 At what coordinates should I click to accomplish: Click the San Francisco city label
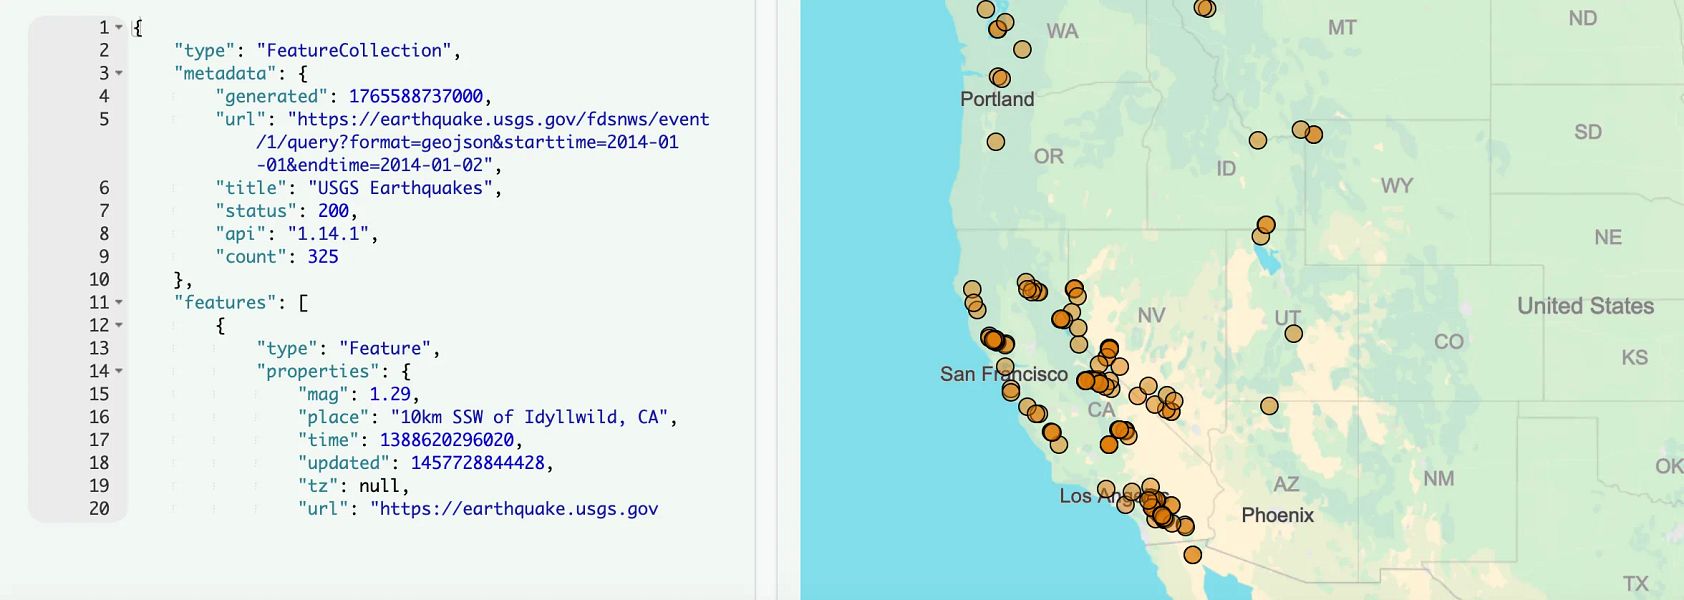click(1004, 374)
